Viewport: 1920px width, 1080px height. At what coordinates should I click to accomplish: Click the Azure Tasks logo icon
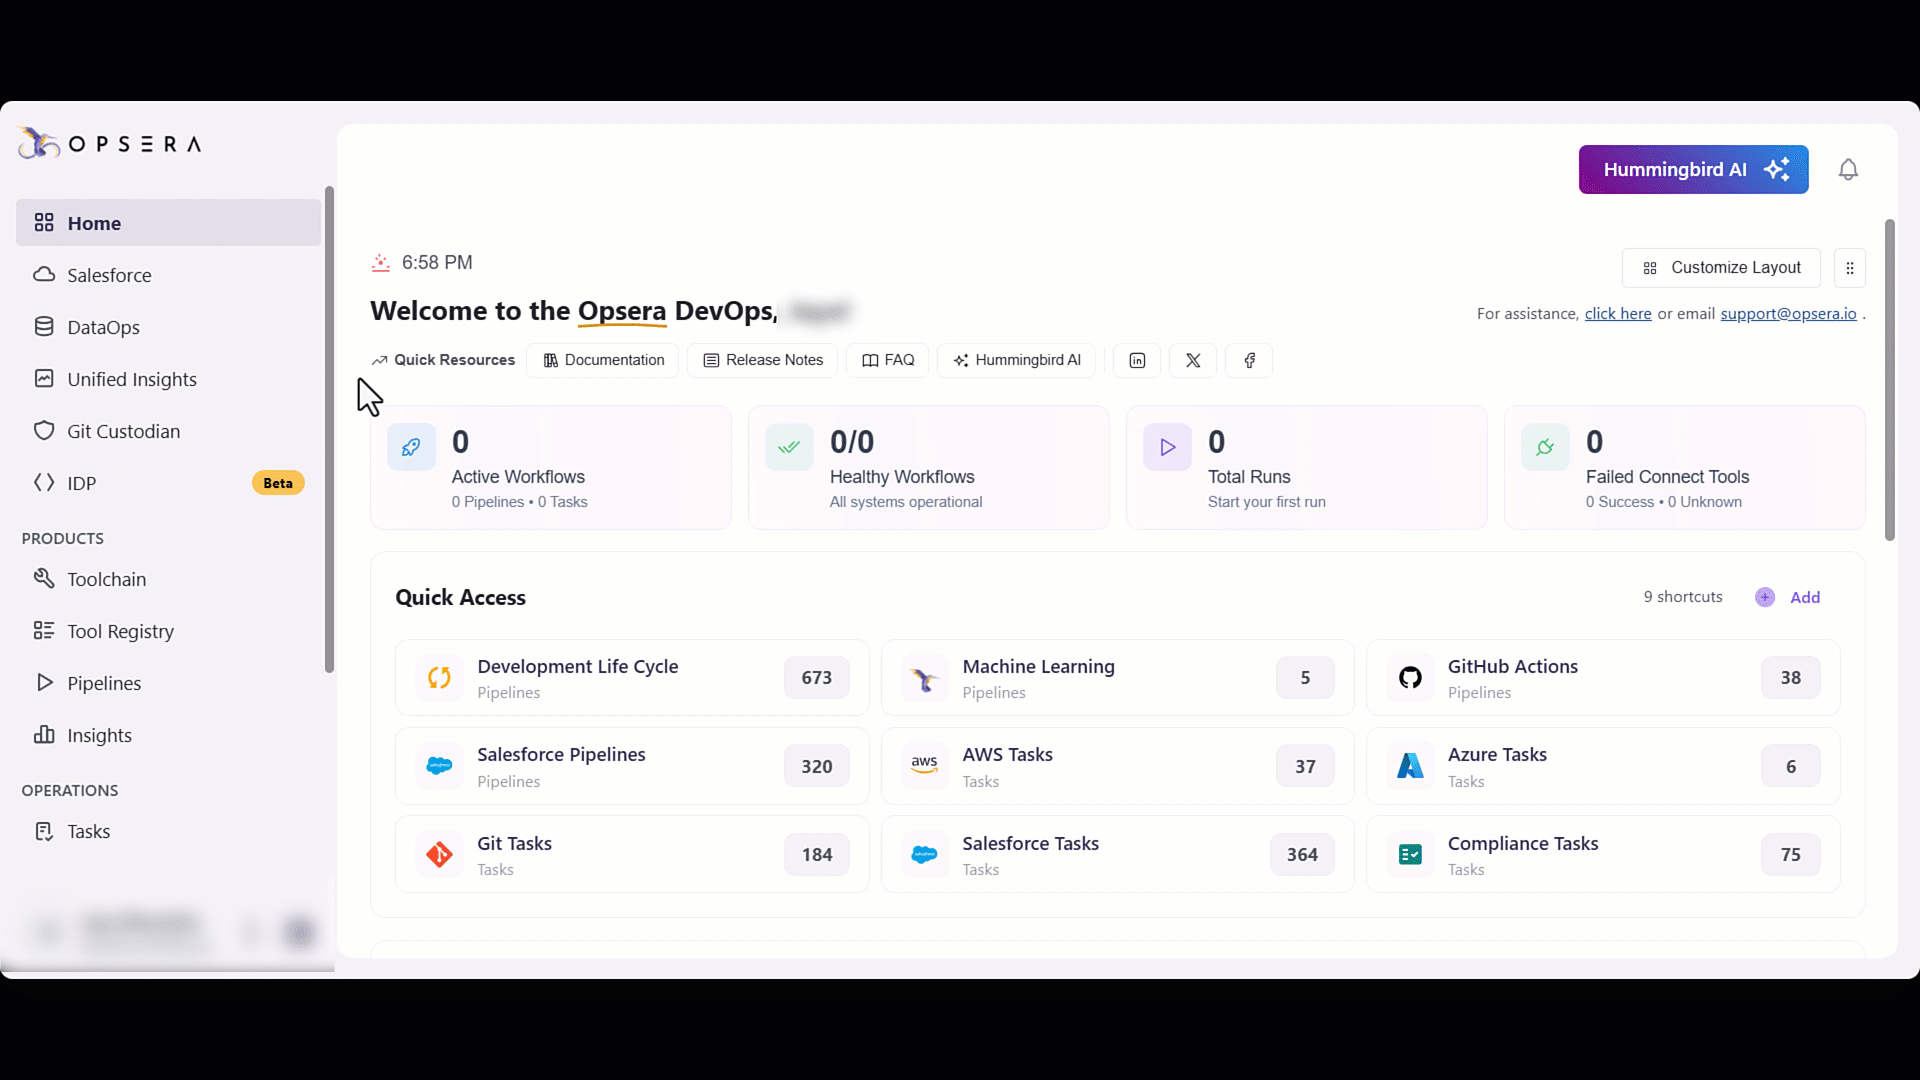1410,766
